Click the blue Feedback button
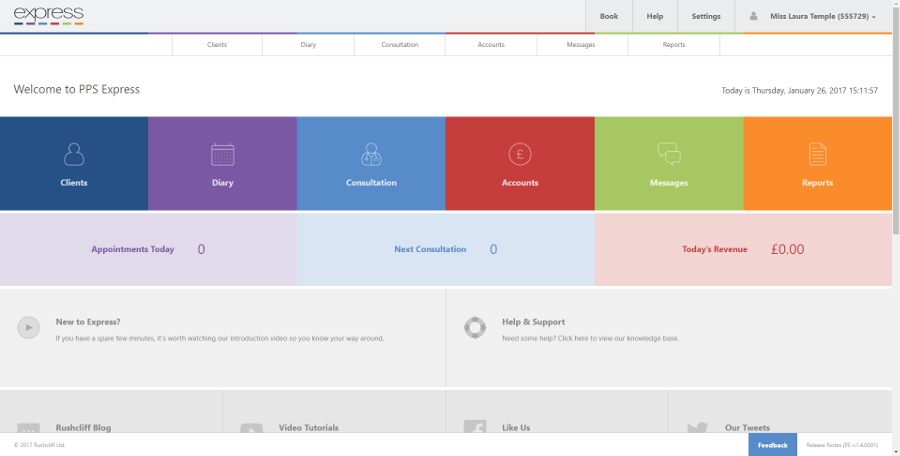The image size is (900, 456). pyautogui.click(x=773, y=445)
